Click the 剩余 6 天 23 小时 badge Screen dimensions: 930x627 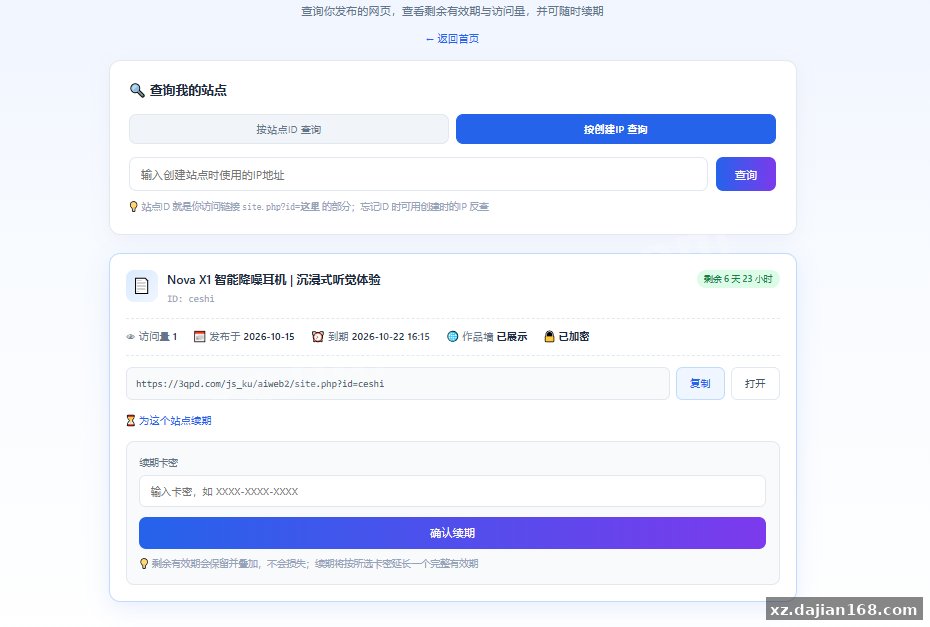click(738, 279)
